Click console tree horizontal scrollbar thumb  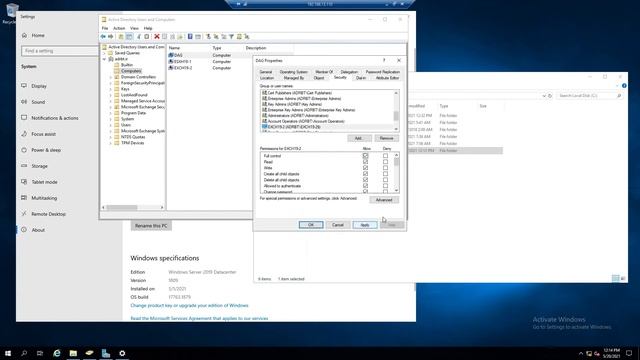[x=122, y=208]
